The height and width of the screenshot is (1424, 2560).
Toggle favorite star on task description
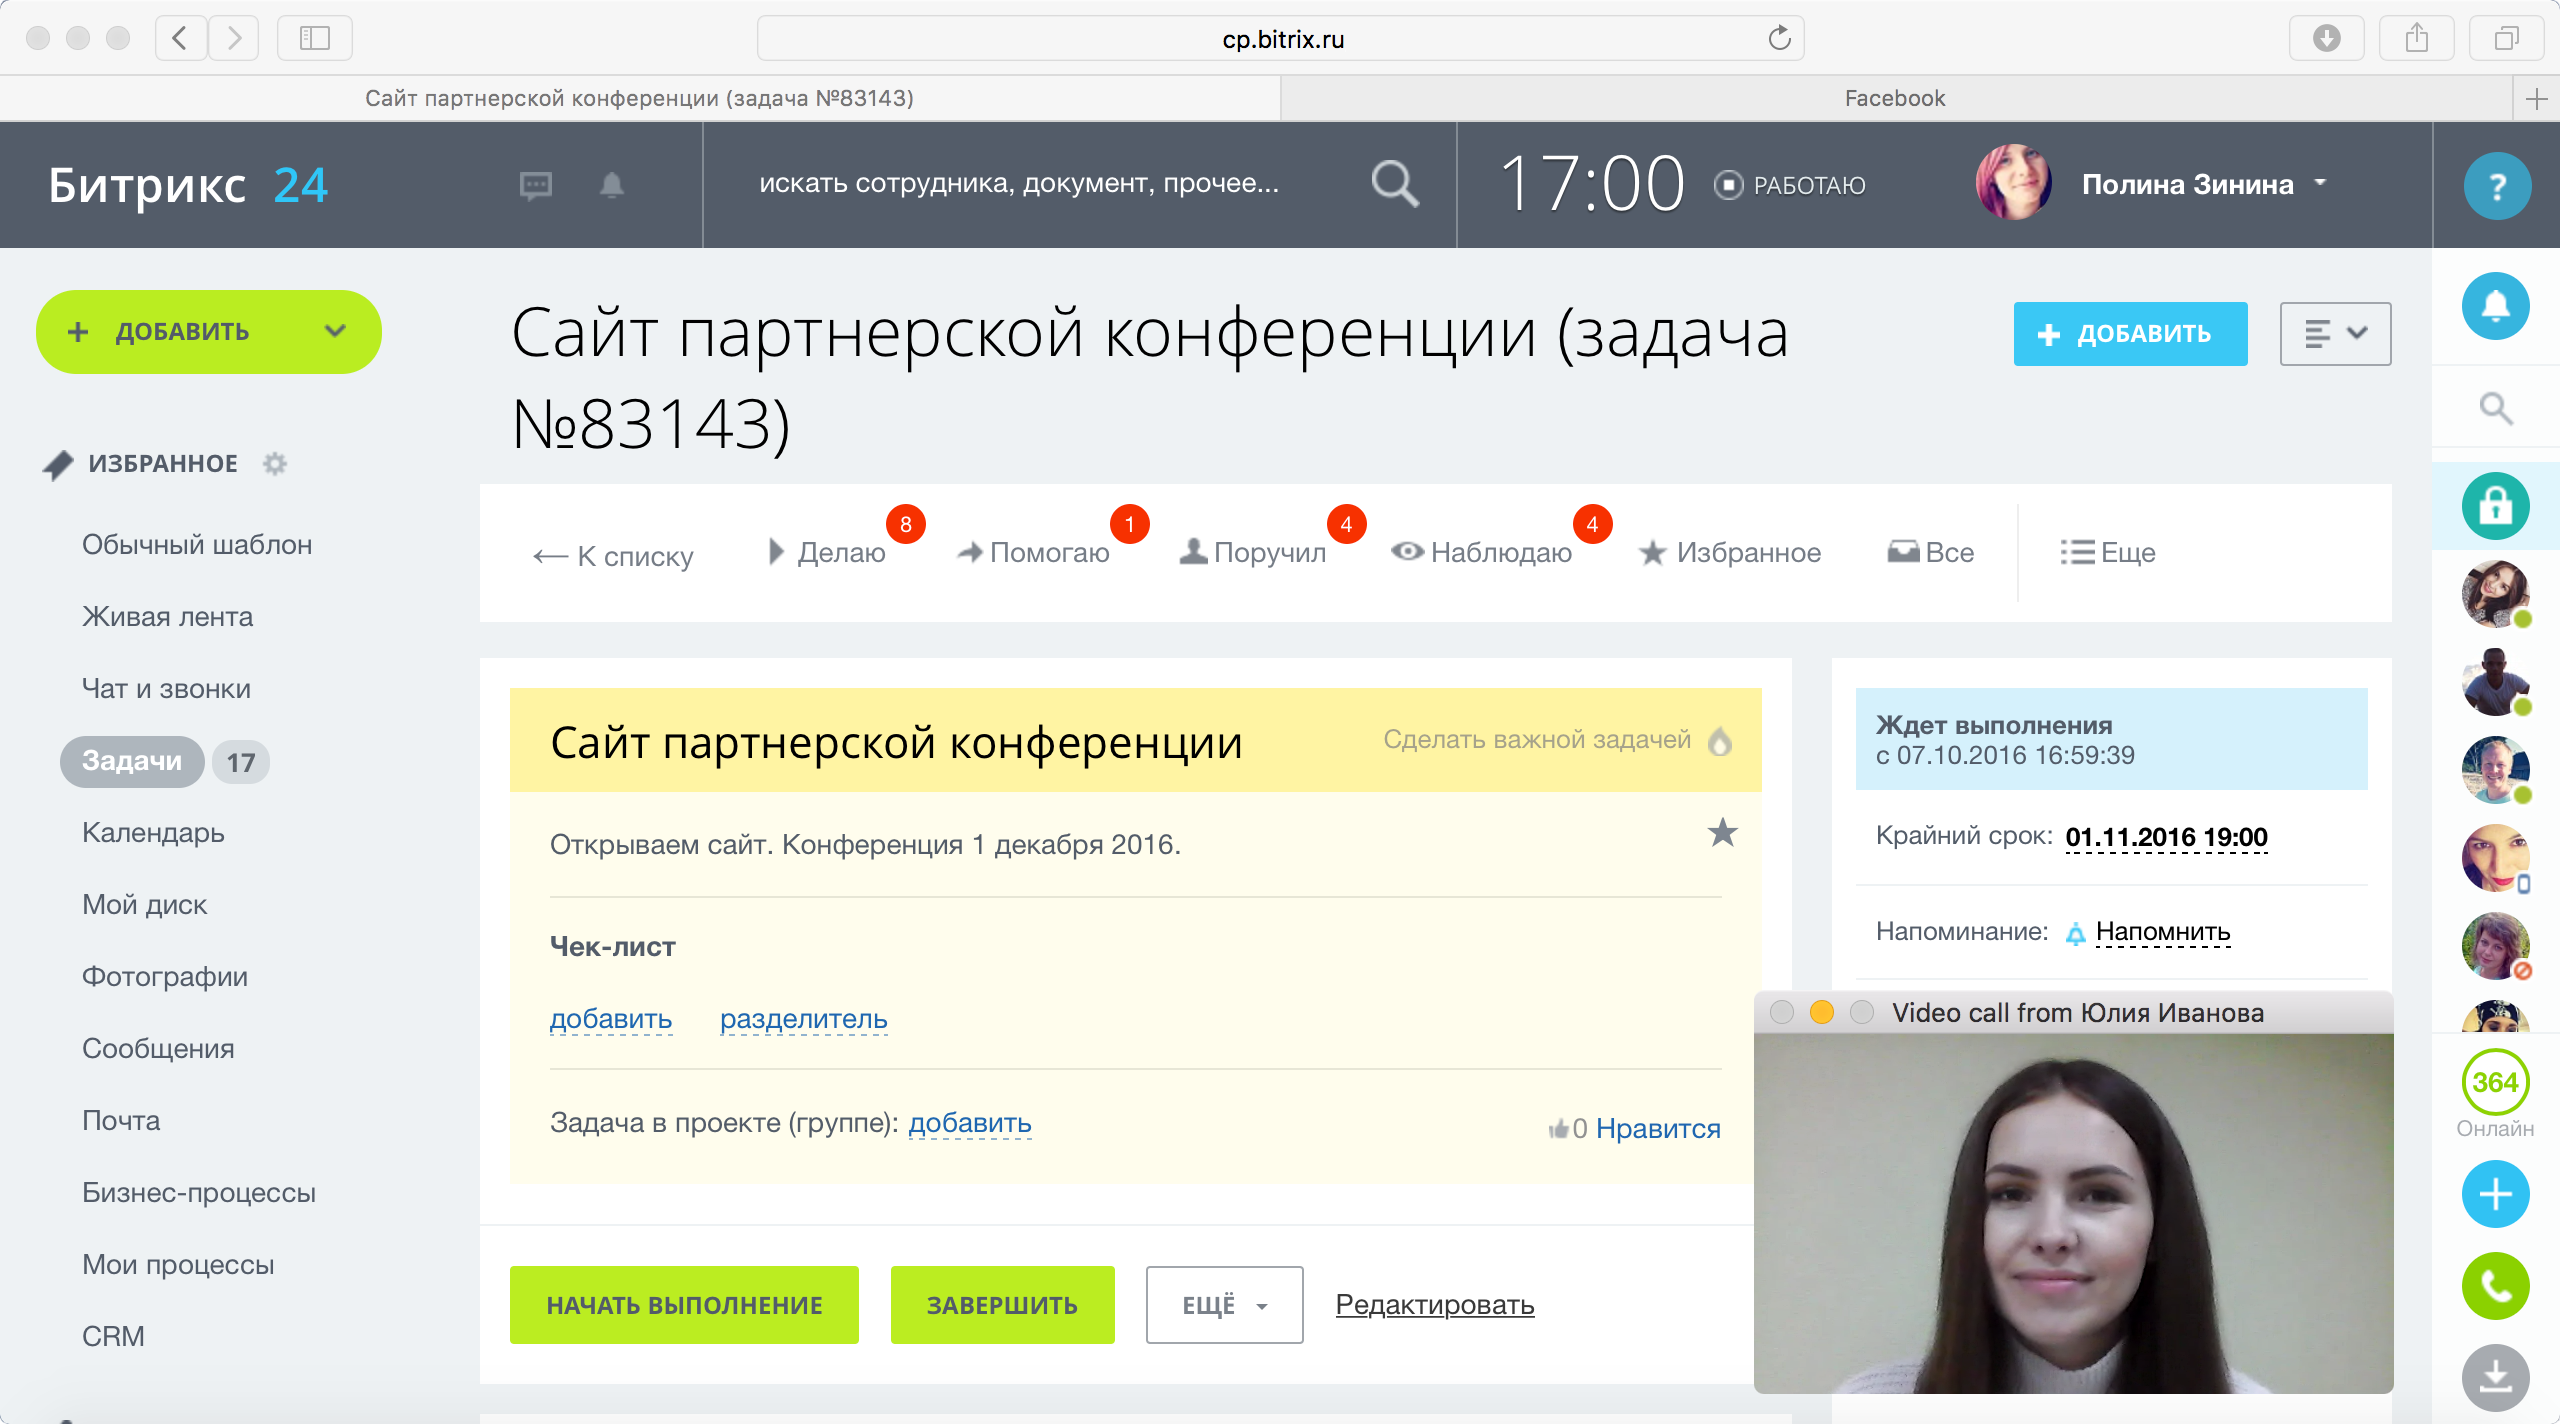(1722, 833)
